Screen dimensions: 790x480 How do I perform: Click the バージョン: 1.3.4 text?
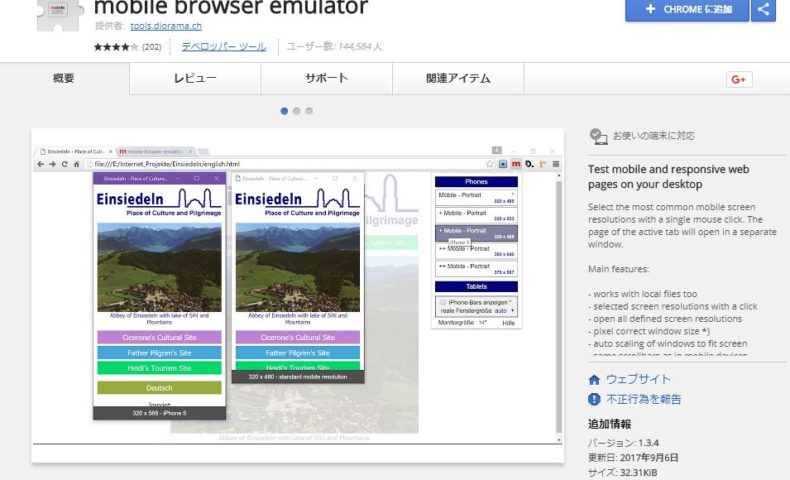tap(623, 443)
